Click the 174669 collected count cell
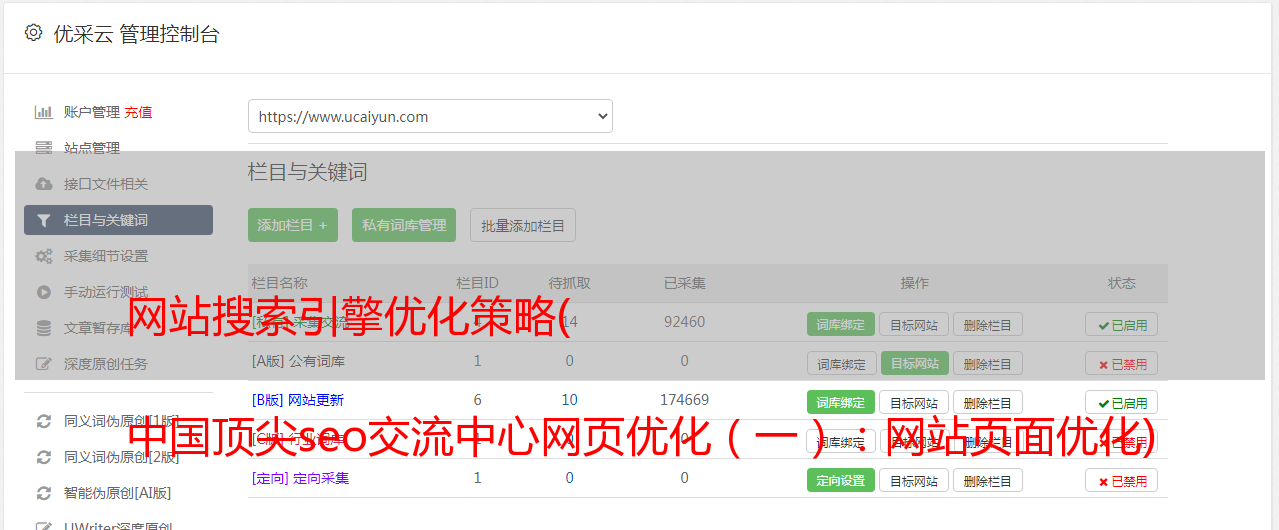Viewport: 1279px width, 530px height. tap(684, 400)
